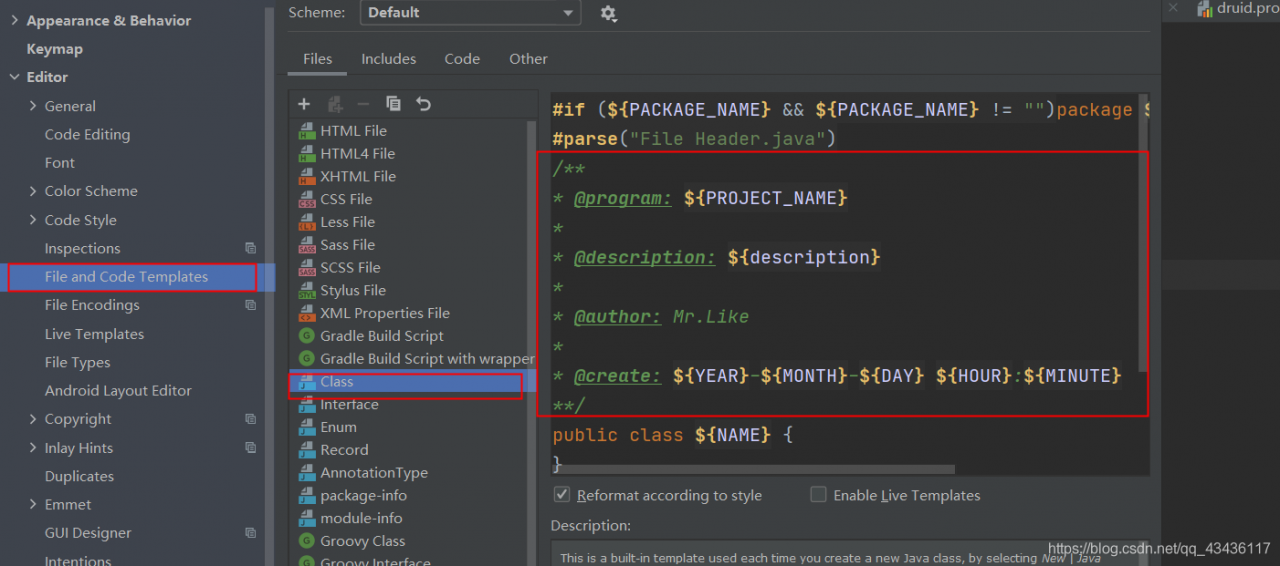The image size is (1280, 566).
Task: Click the module-info template icon
Action: pyautogui.click(x=307, y=519)
